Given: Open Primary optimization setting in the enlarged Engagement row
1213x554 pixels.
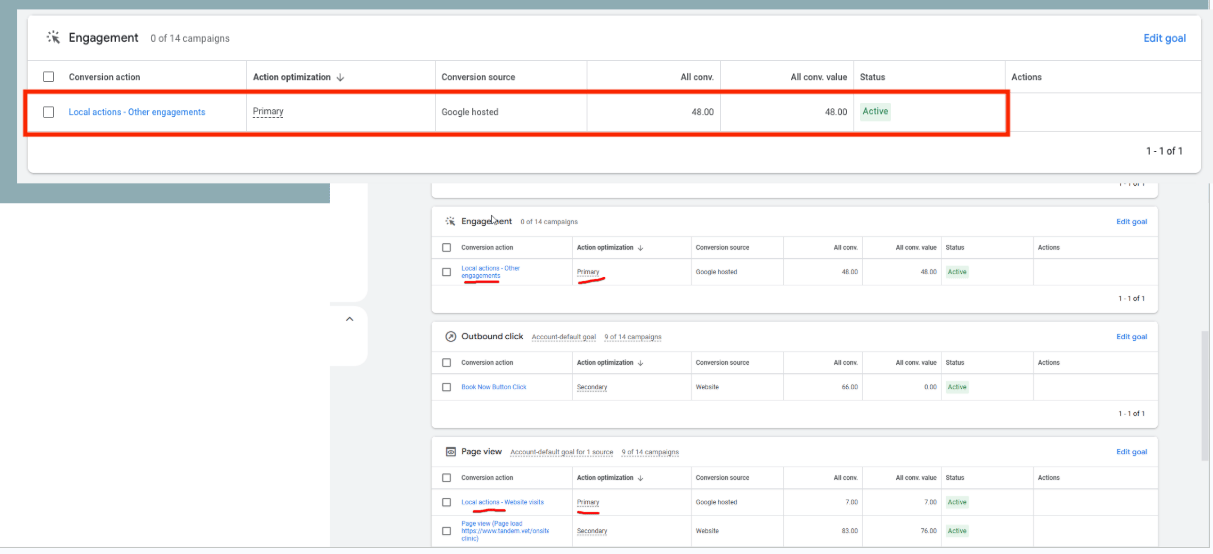Looking at the screenshot, I should pos(268,112).
